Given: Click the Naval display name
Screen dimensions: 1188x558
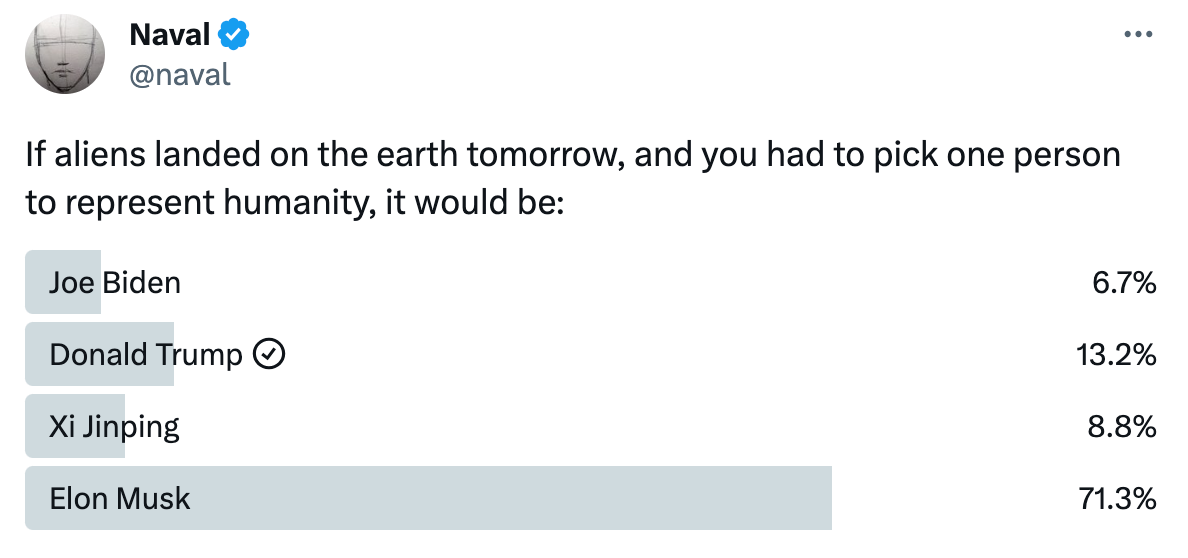Looking at the screenshot, I should (170, 34).
